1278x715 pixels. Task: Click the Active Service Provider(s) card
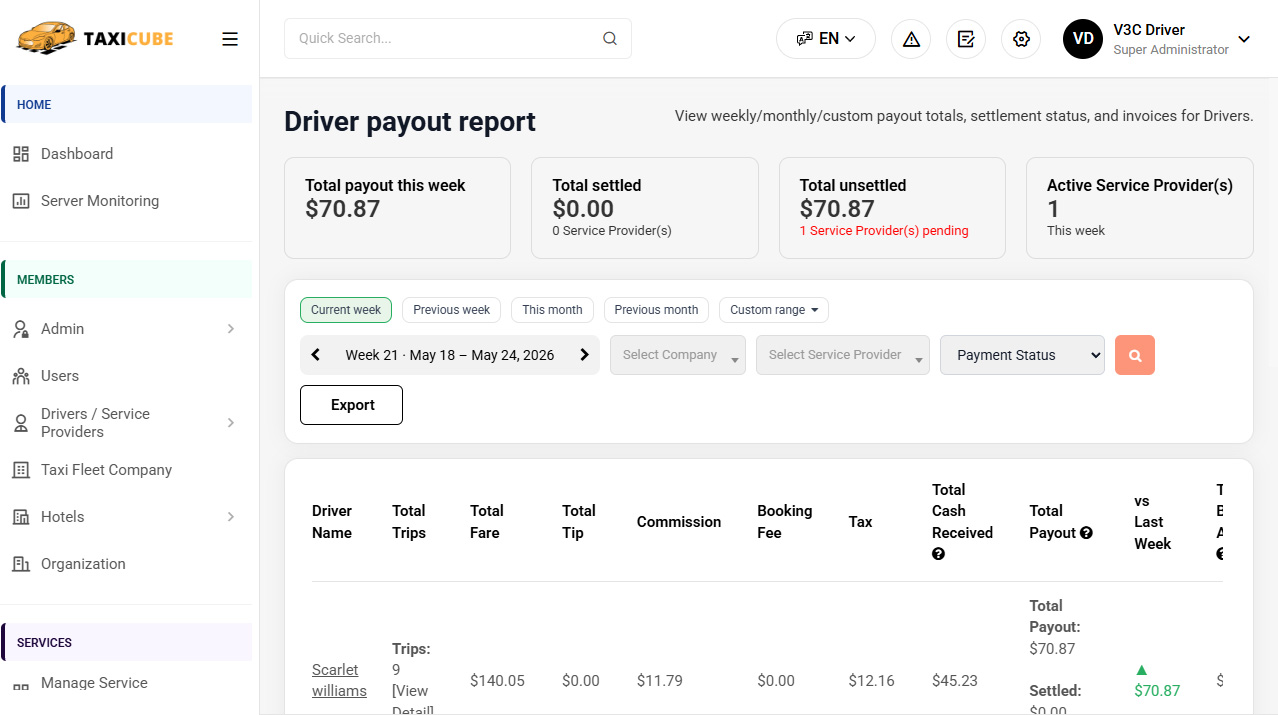pyautogui.click(x=1140, y=208)
